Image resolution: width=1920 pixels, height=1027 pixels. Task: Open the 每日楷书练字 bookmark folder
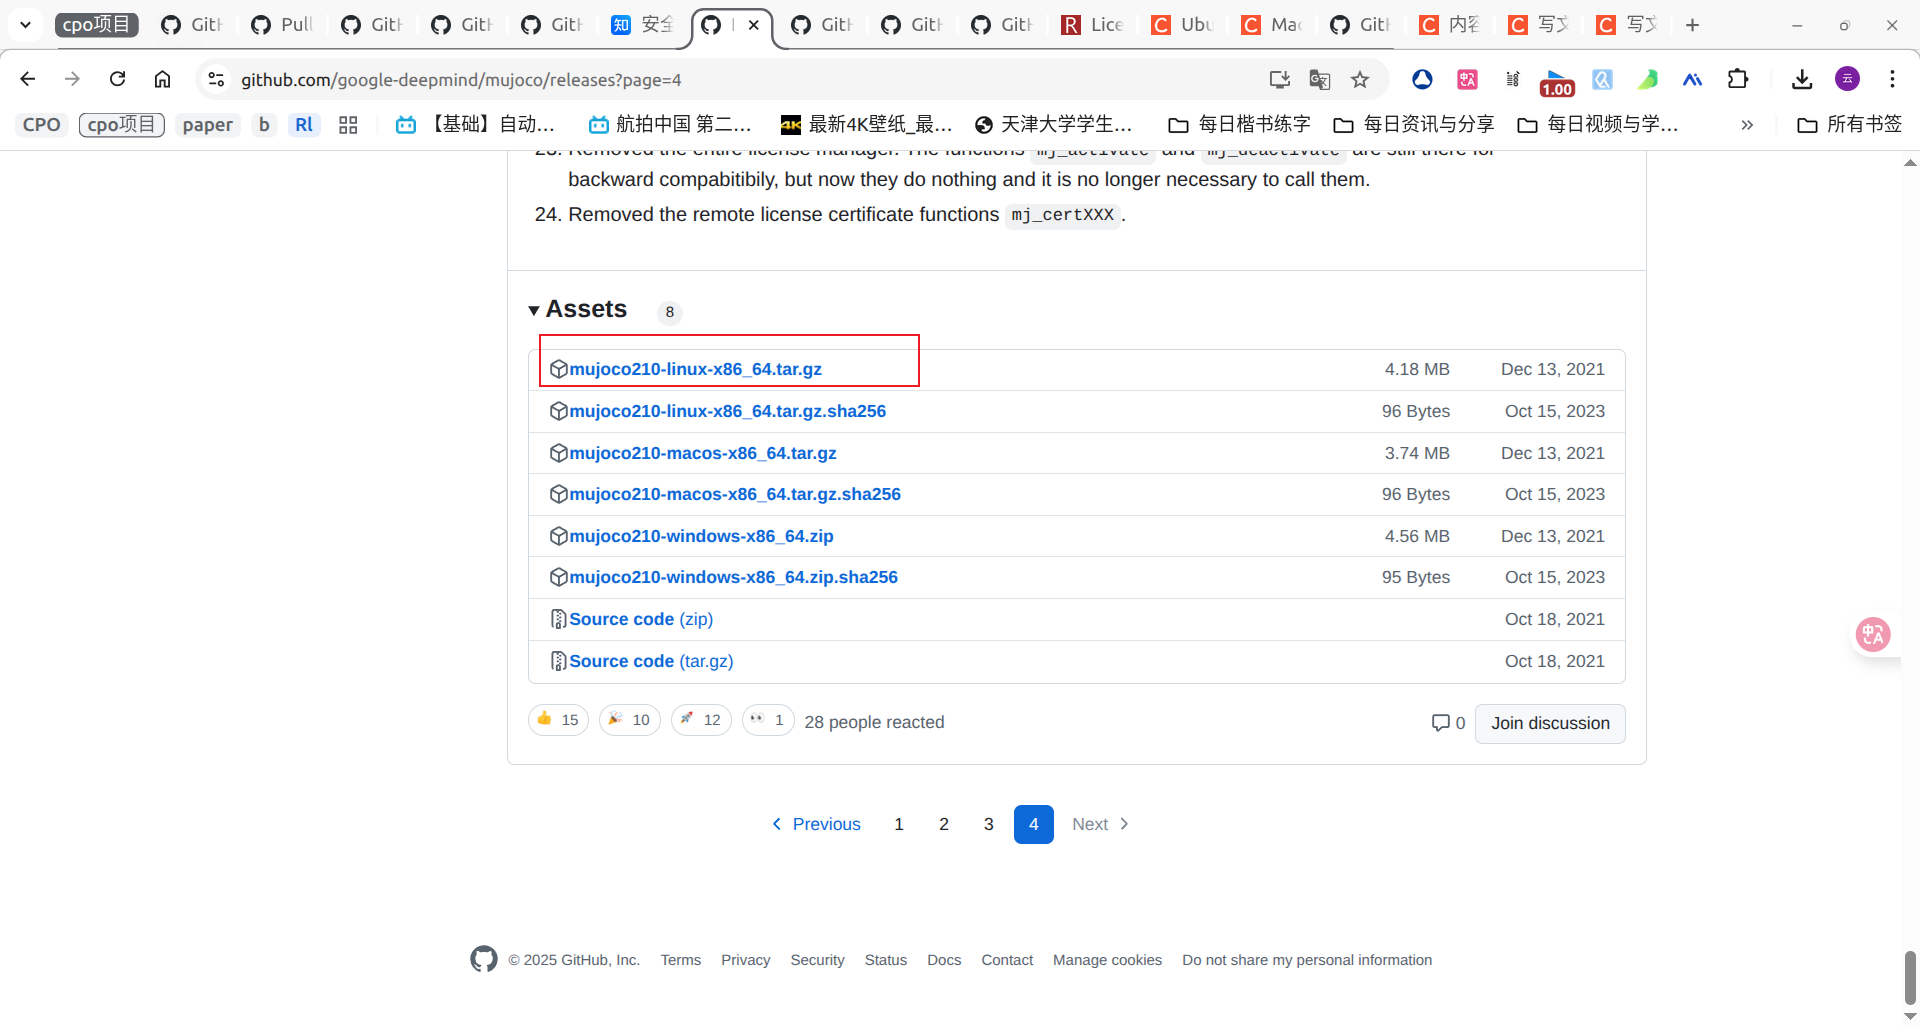point(1239,125)
